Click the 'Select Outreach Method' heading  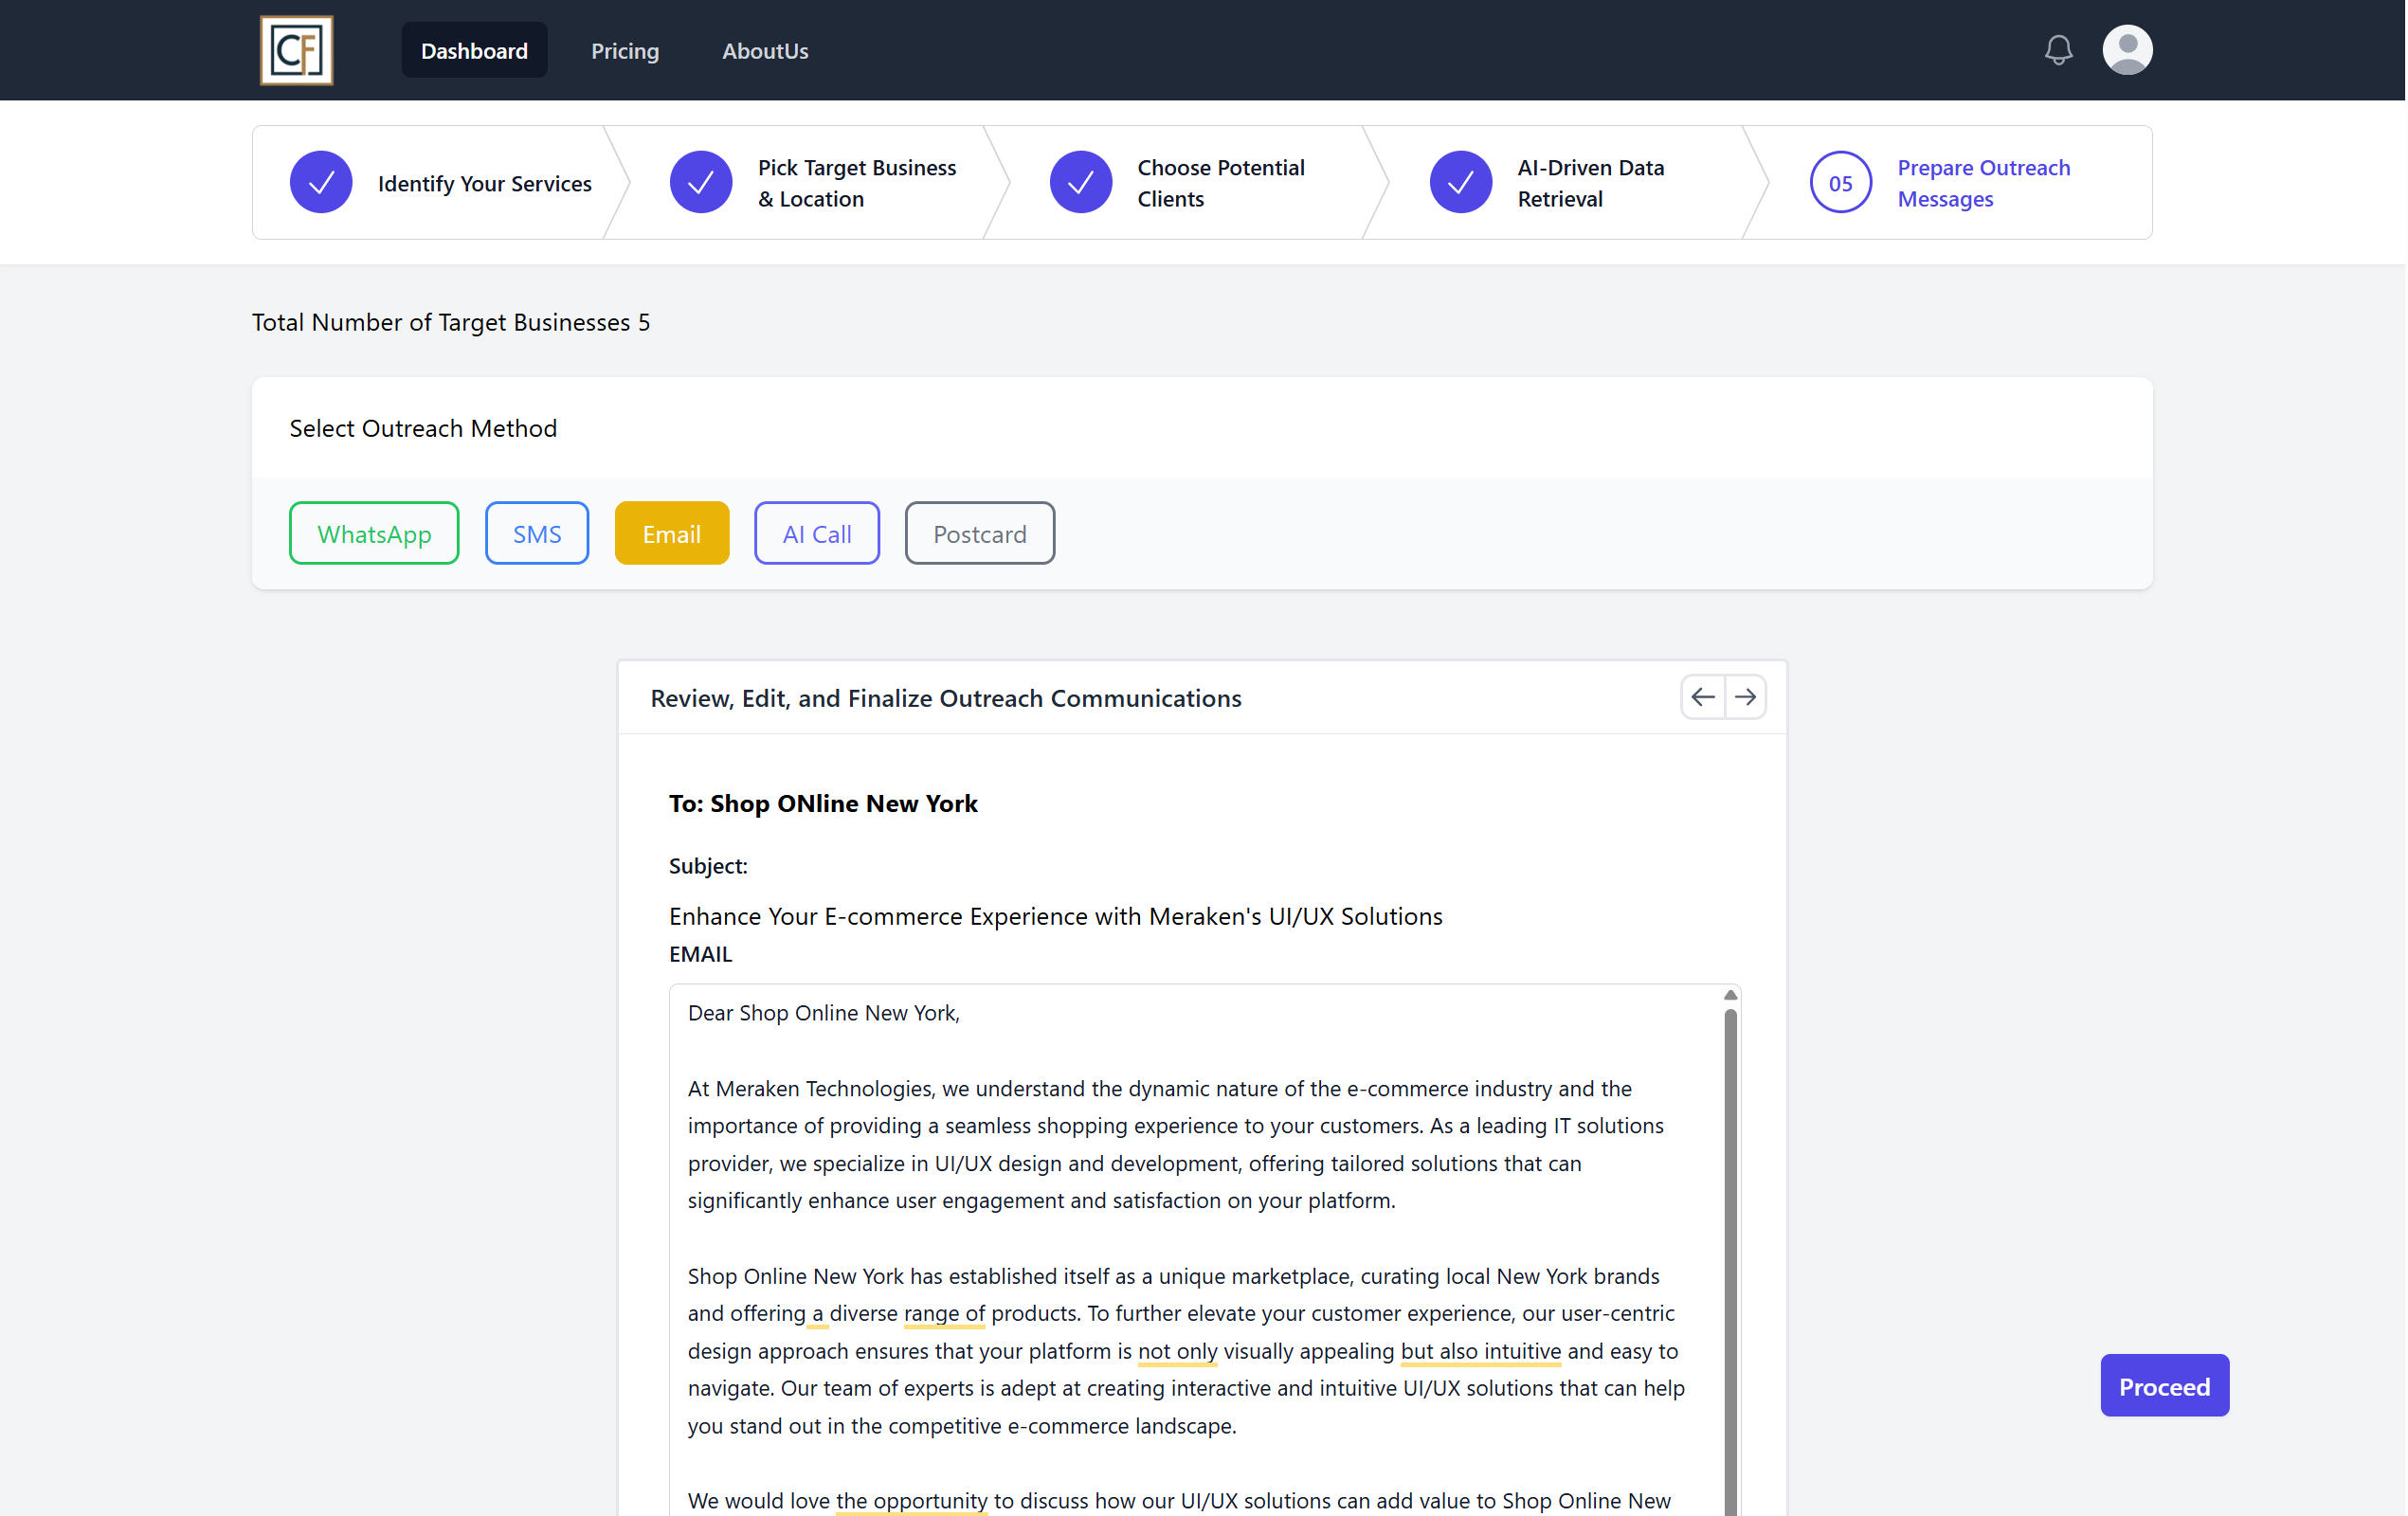coord(423,428)
